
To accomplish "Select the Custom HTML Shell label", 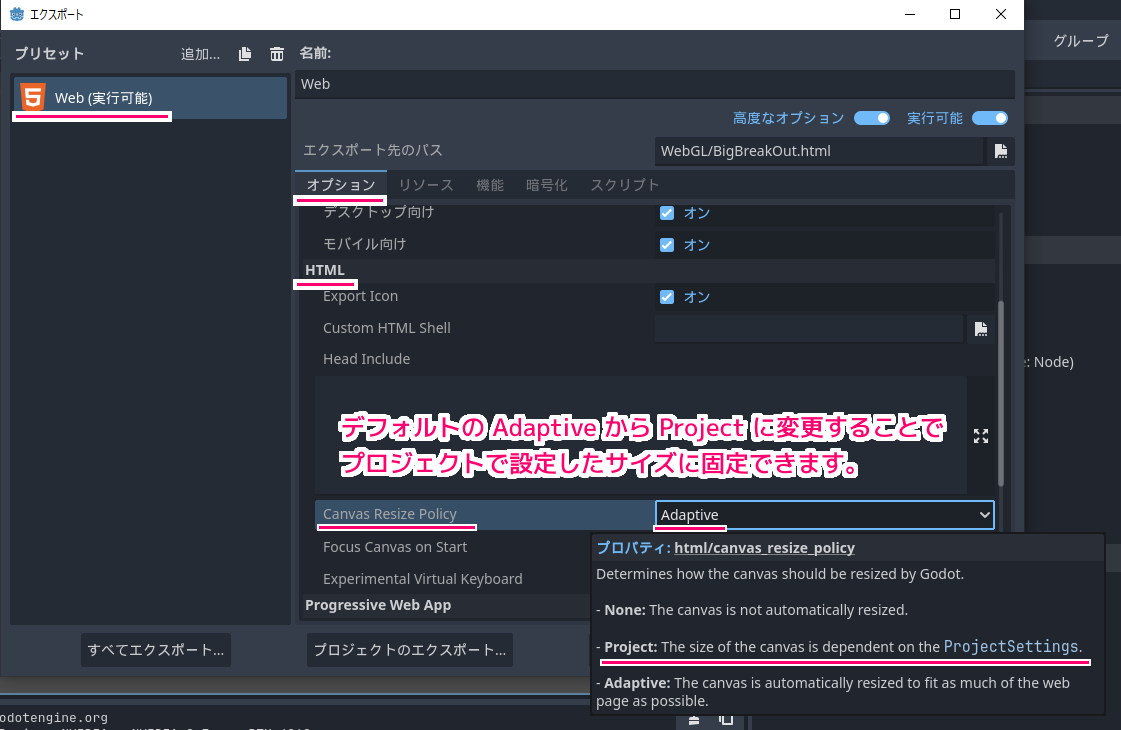I will click(387, 328).
